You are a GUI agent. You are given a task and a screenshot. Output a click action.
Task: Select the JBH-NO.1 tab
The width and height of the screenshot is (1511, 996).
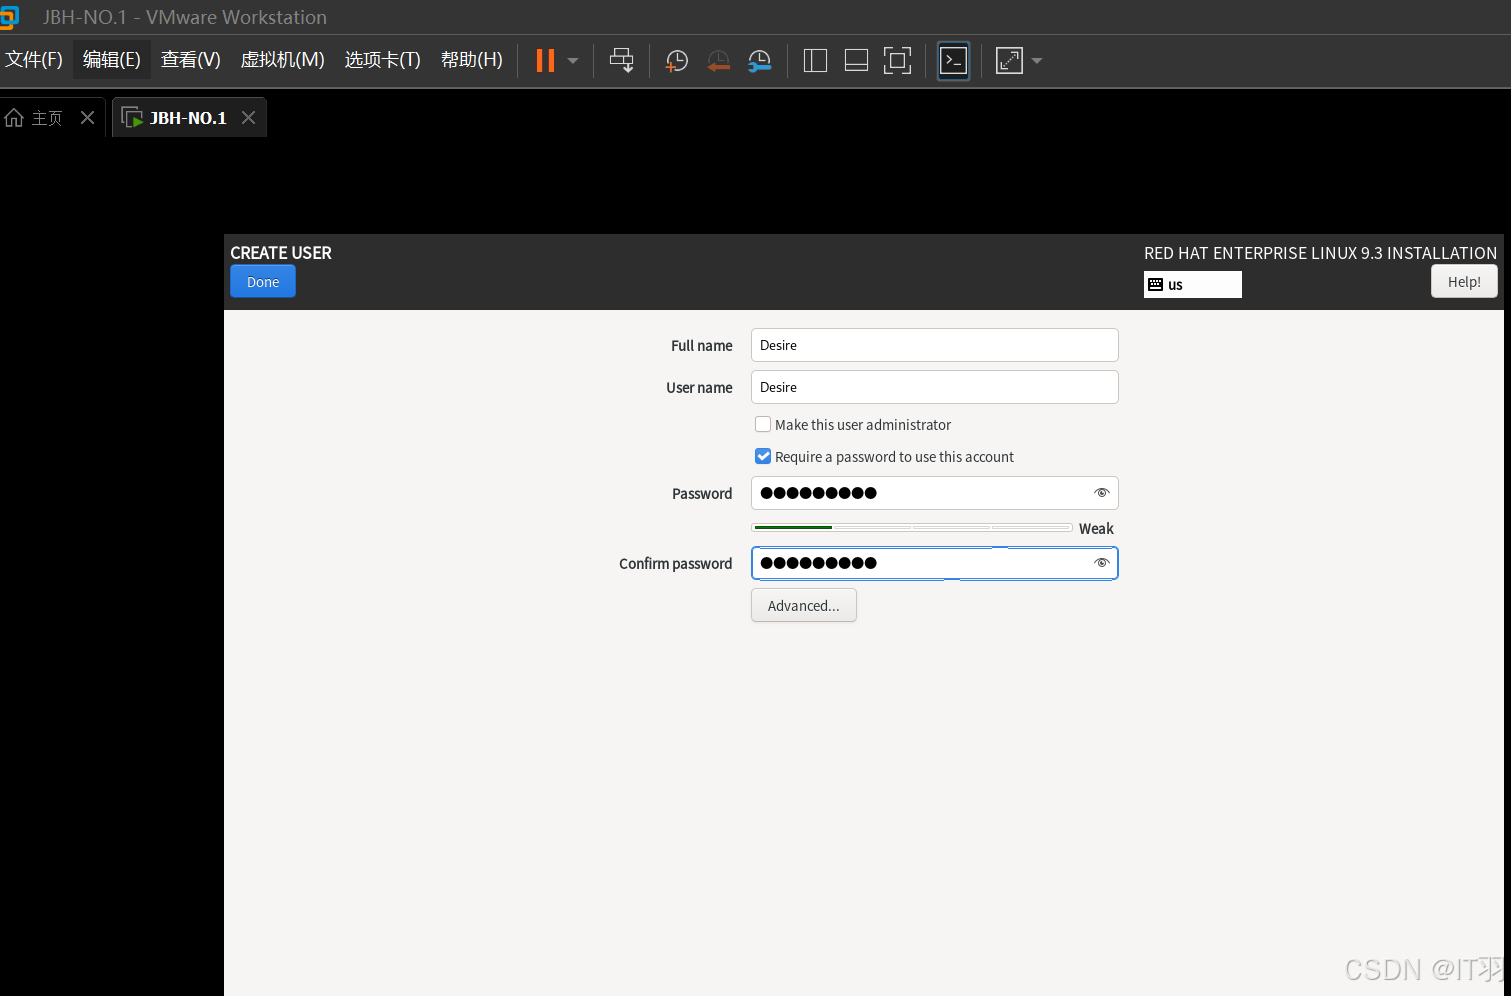click(188, 118)
